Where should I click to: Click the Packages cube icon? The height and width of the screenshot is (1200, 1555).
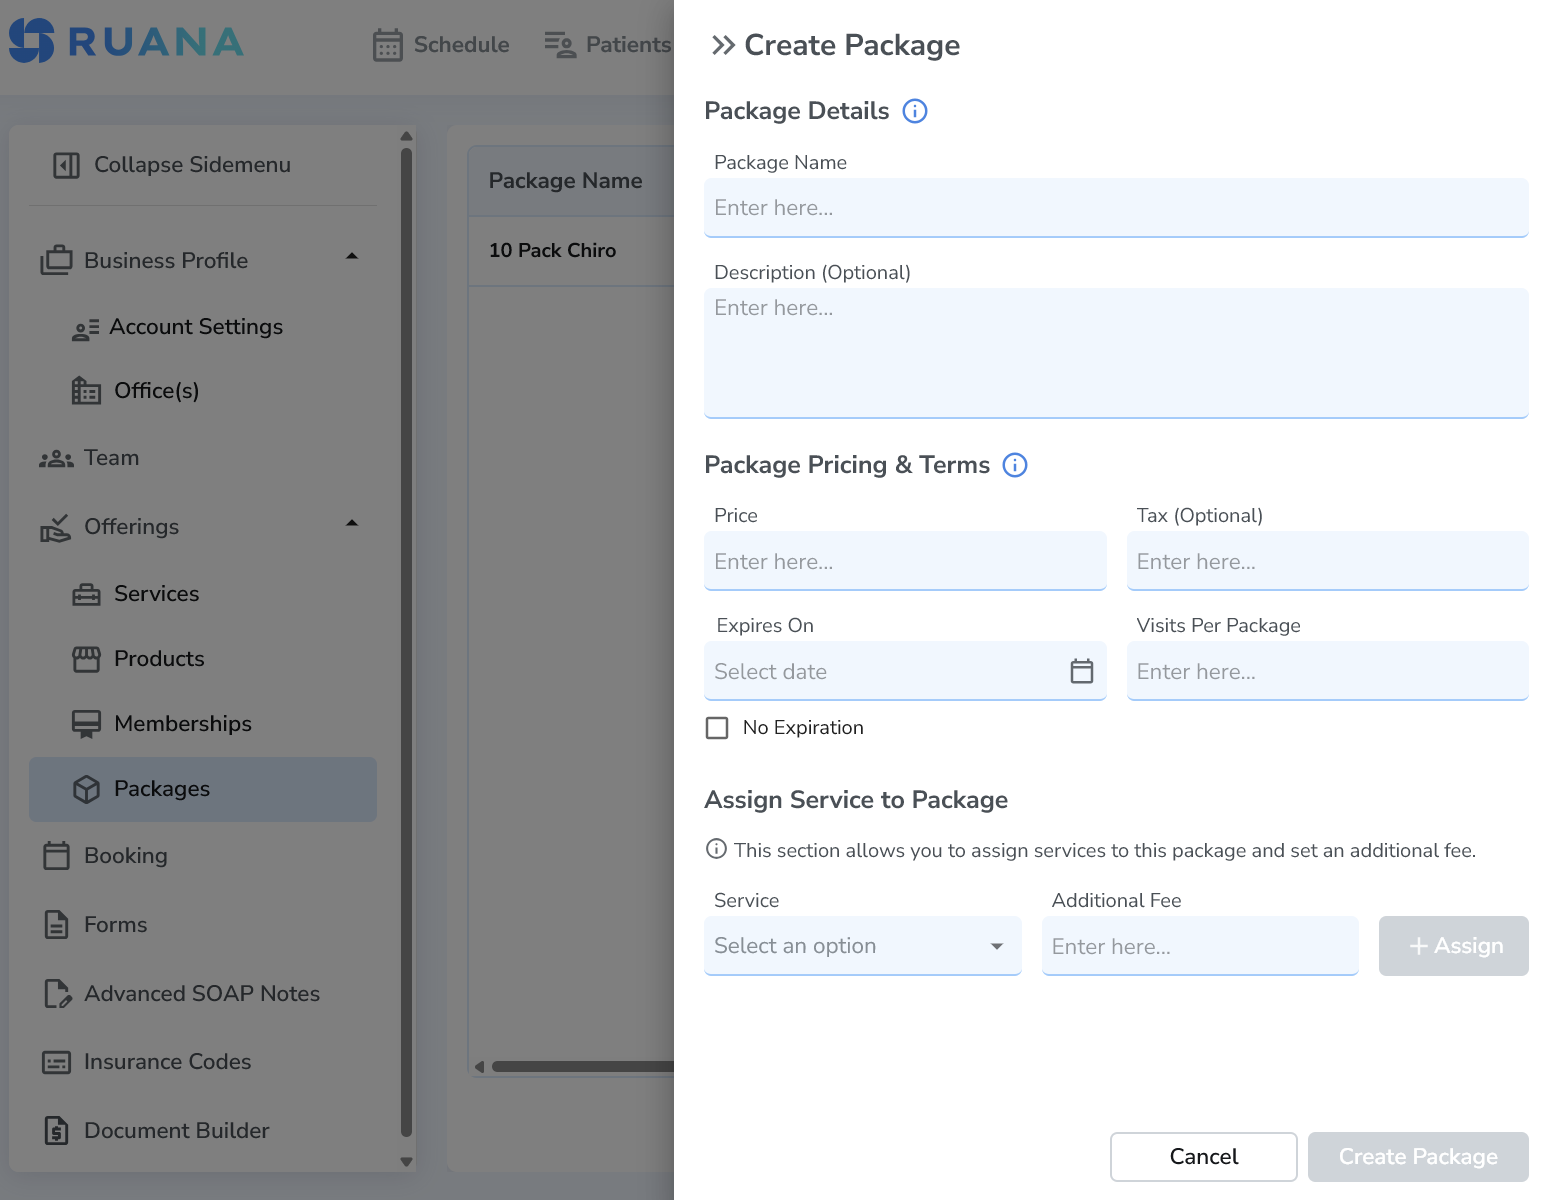(88, 789)
